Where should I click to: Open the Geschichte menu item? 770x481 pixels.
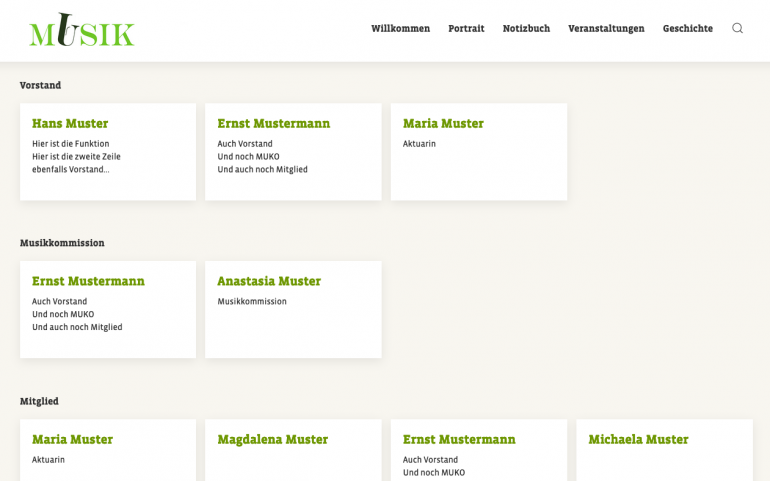(x=688, y=28)
